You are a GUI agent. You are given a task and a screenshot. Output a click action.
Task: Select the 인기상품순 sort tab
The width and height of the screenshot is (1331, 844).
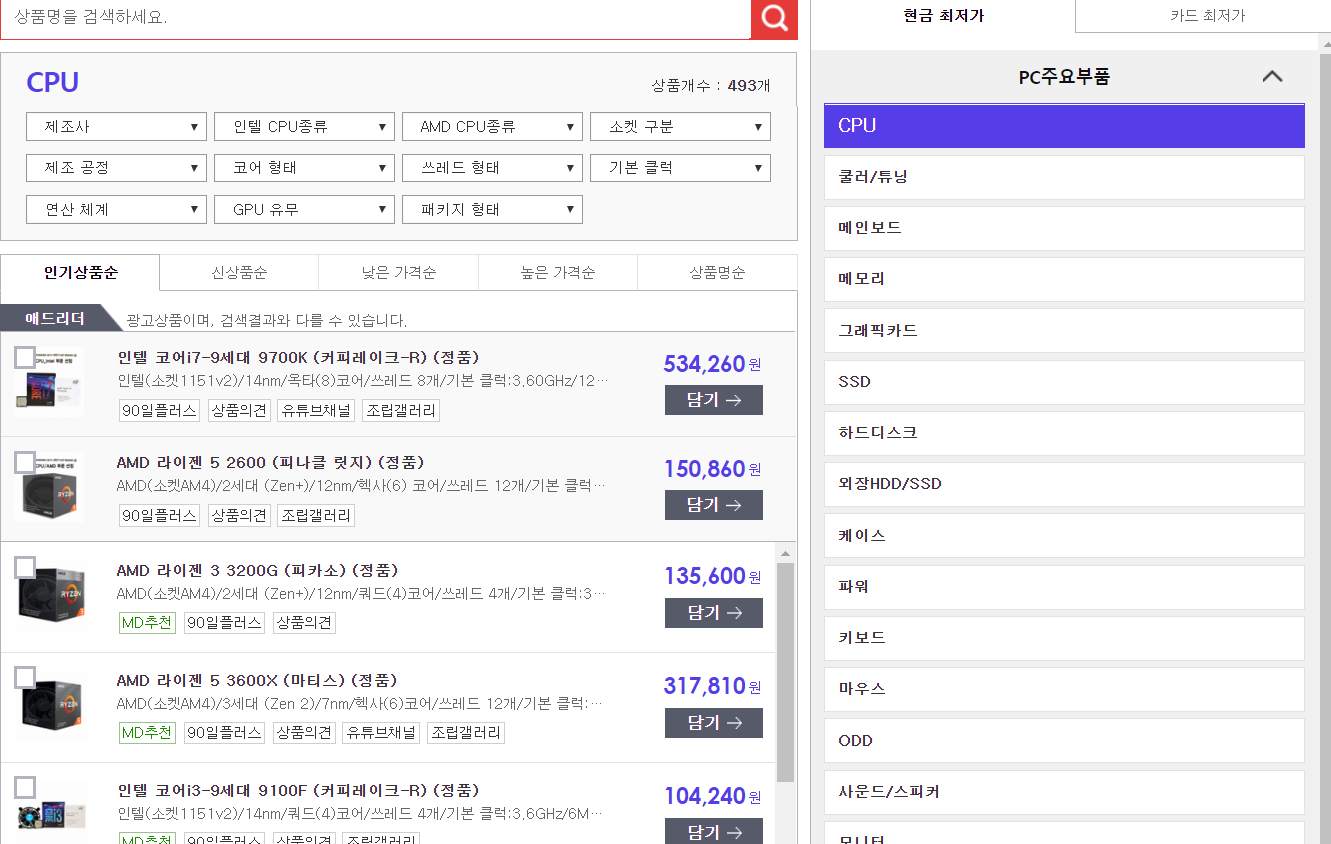(x=80, y=273)
